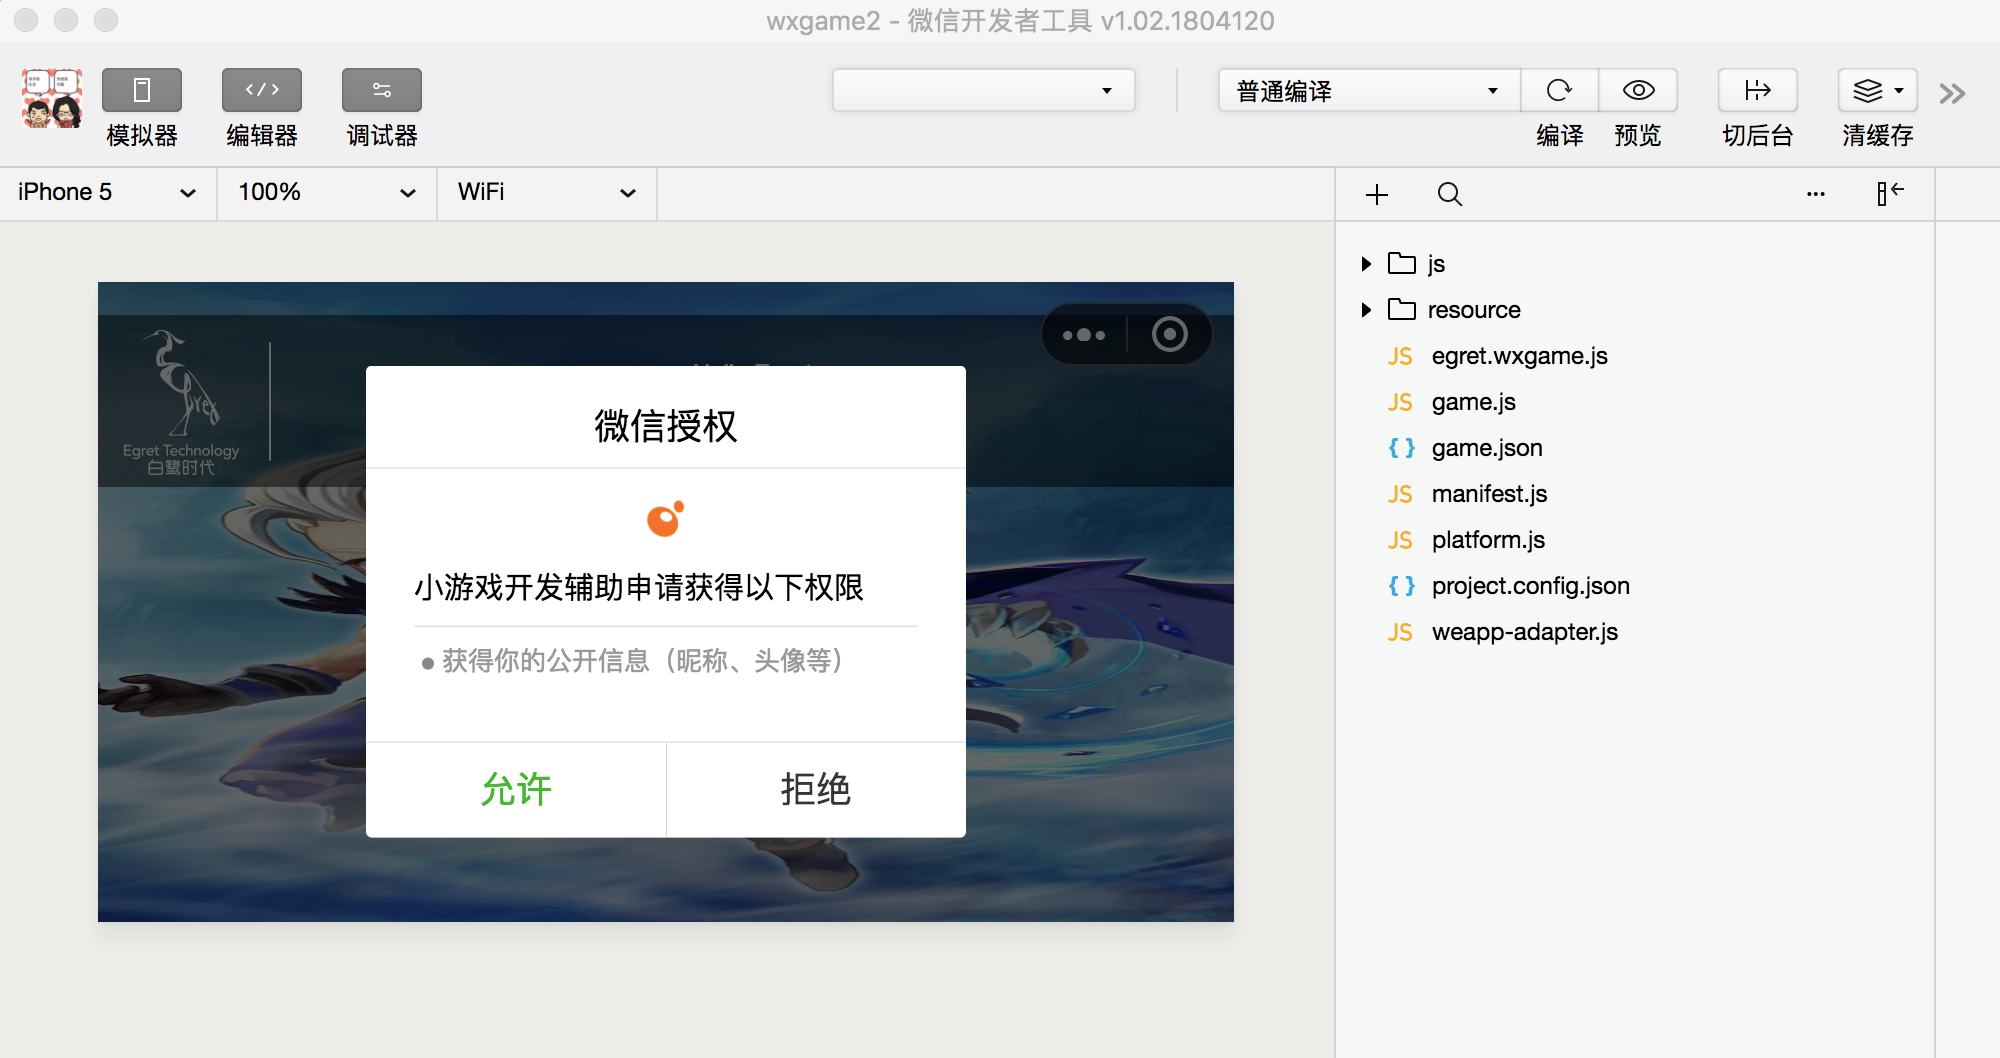Click the add new file plus icon
The height and width of the screenshot is (1058, 2000).
point(1377,194)
